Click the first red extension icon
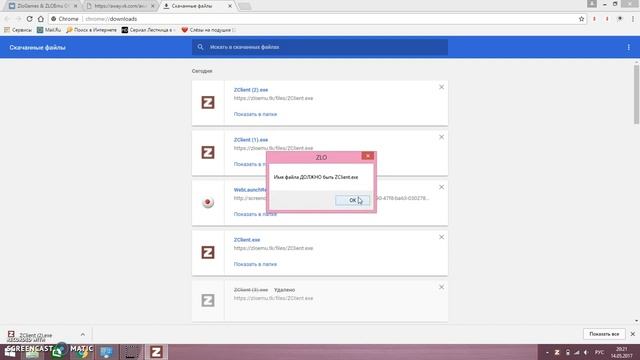Viewport: 640px width, 360px height. click(594, 19)
